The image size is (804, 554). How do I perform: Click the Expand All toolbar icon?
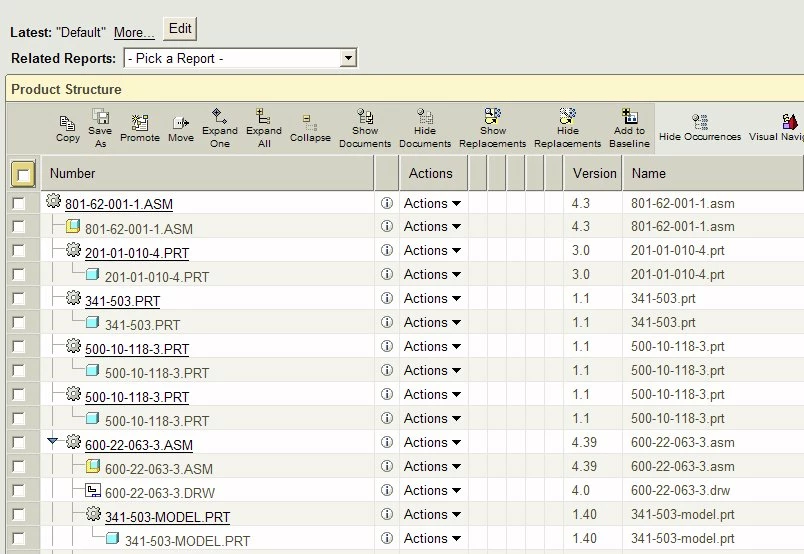click(264, 116)
